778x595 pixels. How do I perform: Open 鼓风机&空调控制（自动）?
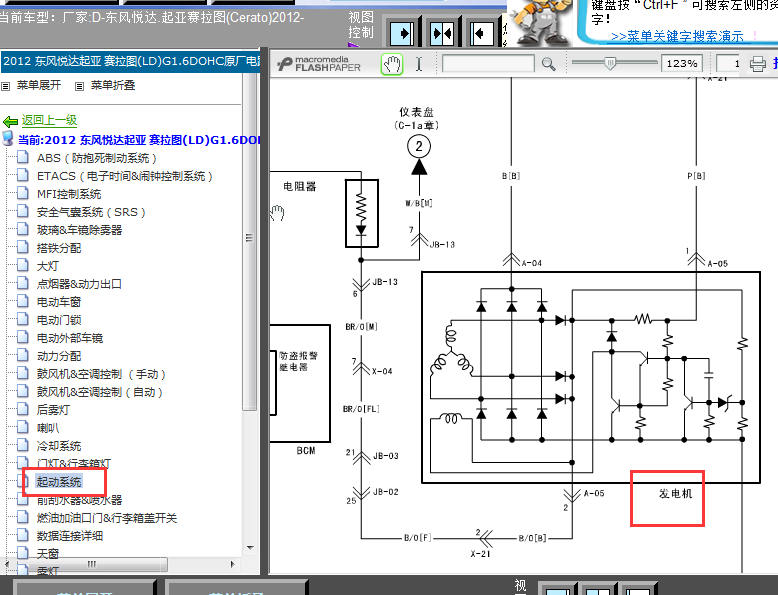point(100,392)
